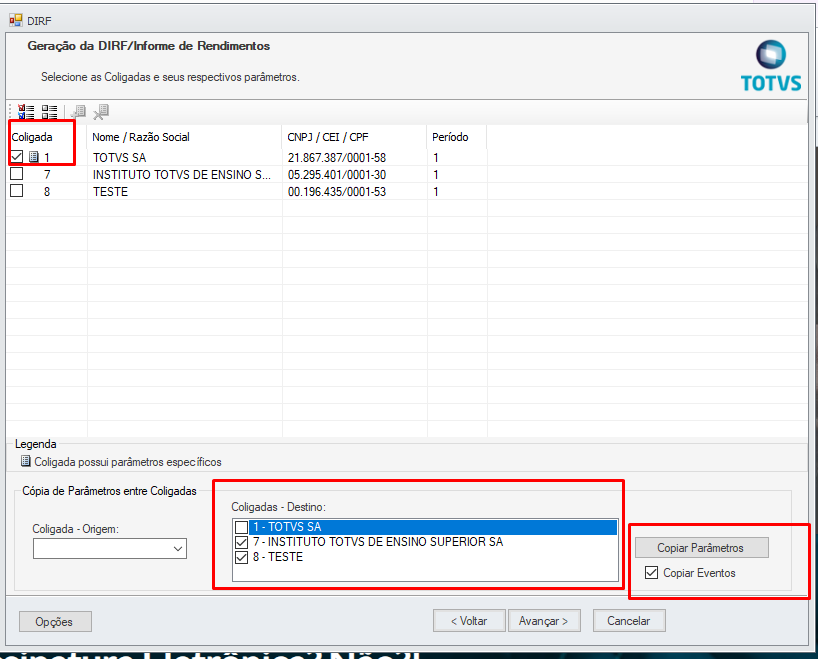Image resolution: width=818 pixels, height=659 pixels.
Task: Click the select-all coligadas toolbar icon
Action: tap(26, 112)
